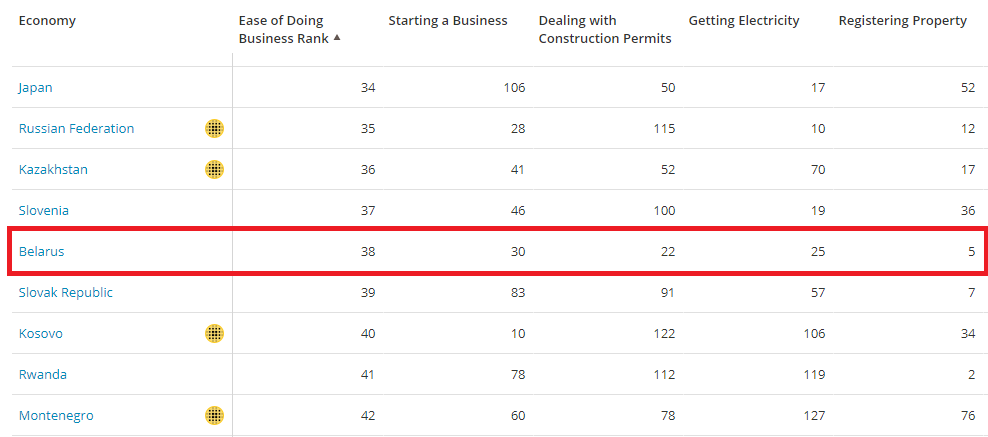The image size is (988, 437).
Task: Click the yellow icon beside Kazakhstan
Action: pos(214,169)
